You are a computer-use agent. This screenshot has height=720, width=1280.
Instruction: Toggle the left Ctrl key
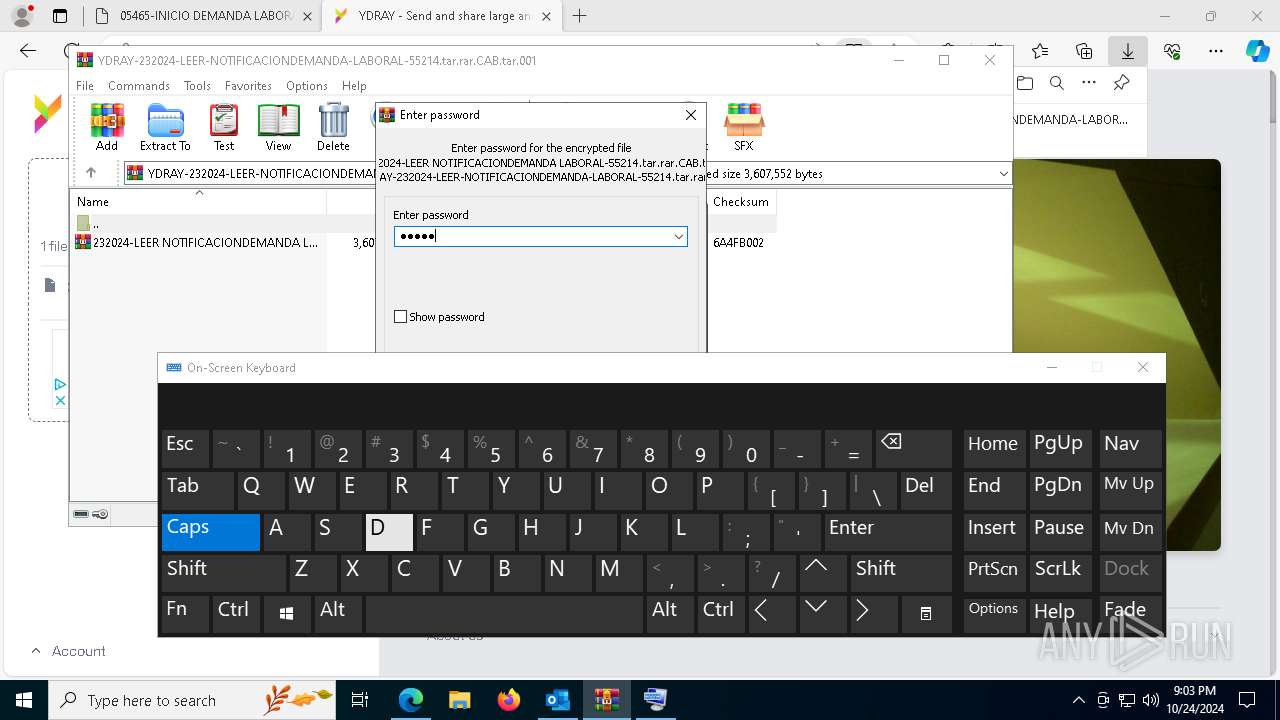236,613
